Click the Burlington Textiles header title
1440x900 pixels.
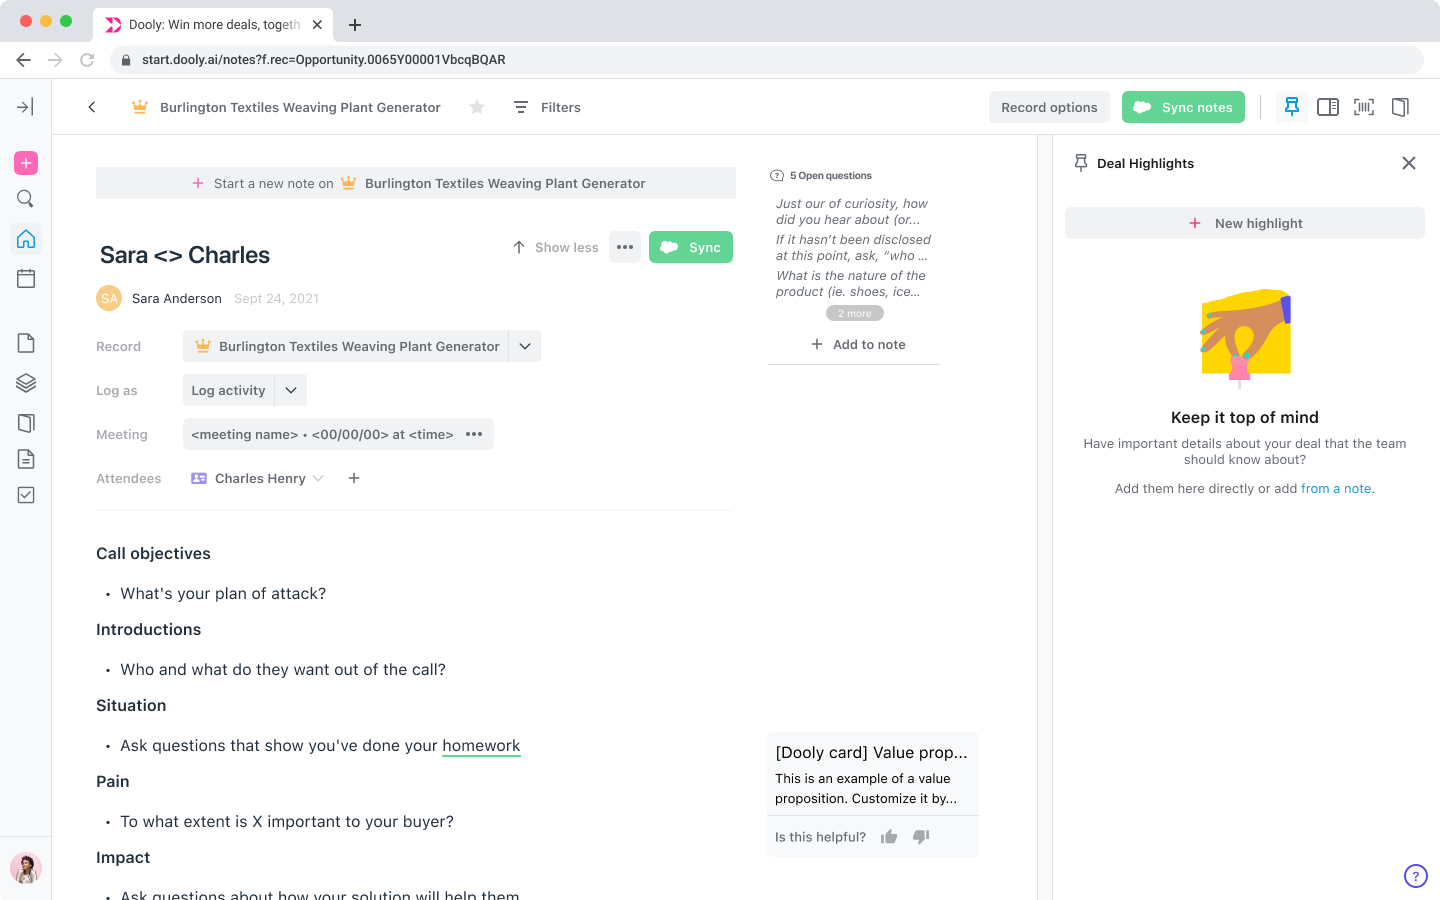click(x=300, y=107)
